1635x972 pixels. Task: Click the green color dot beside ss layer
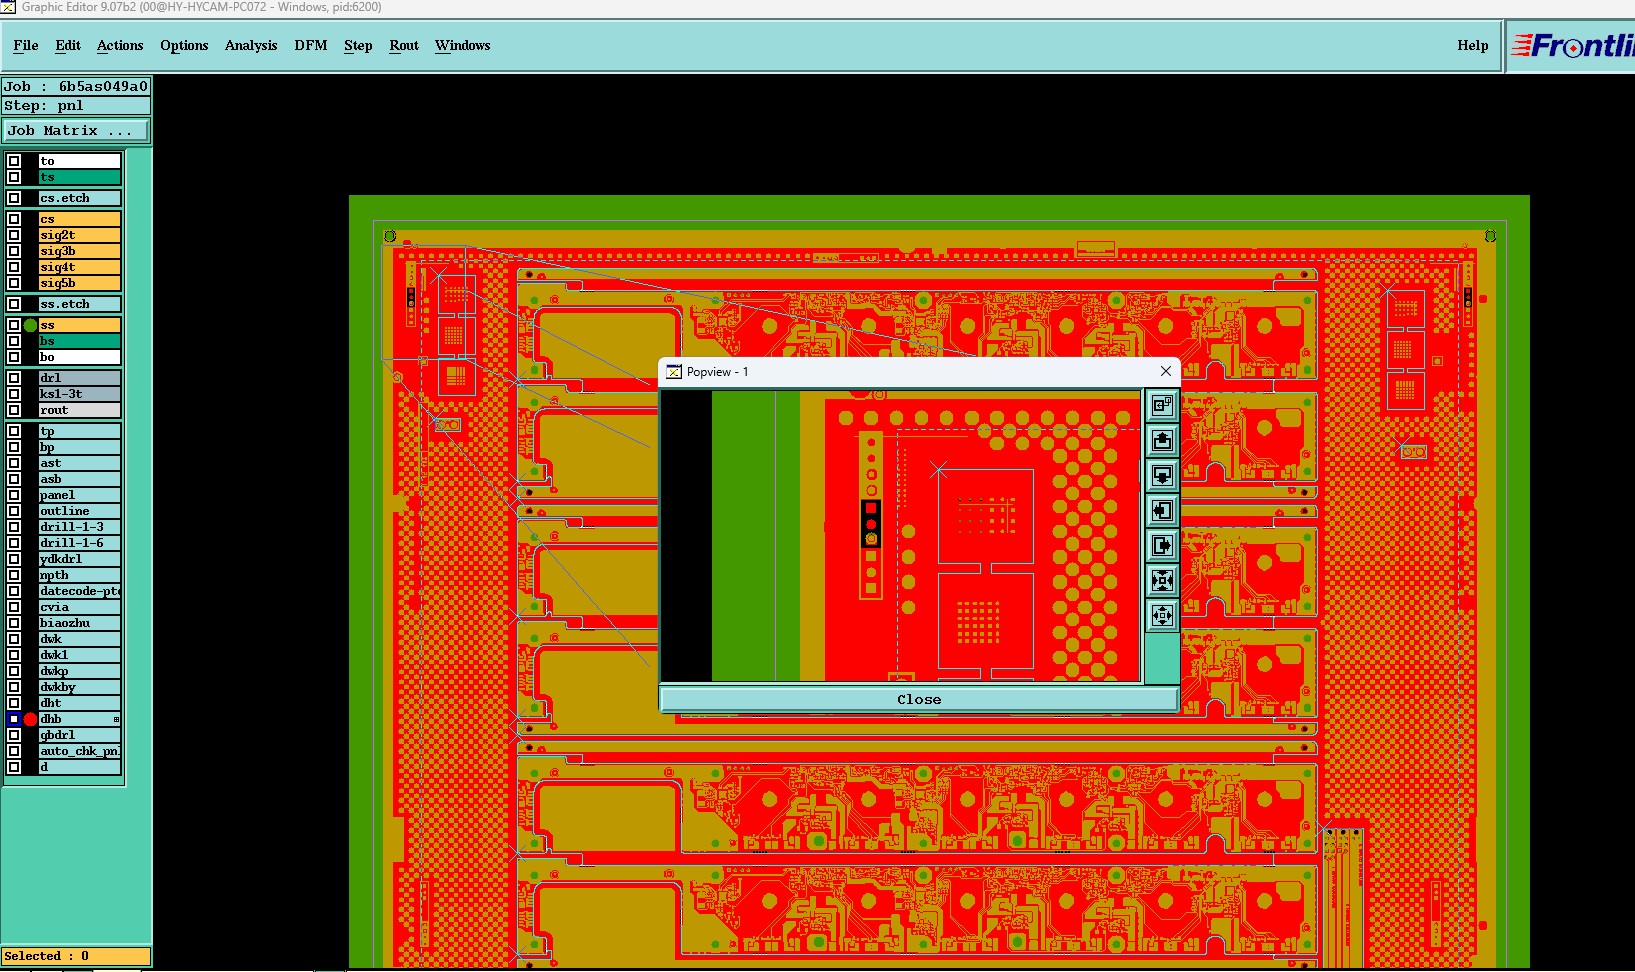(30, 325)
